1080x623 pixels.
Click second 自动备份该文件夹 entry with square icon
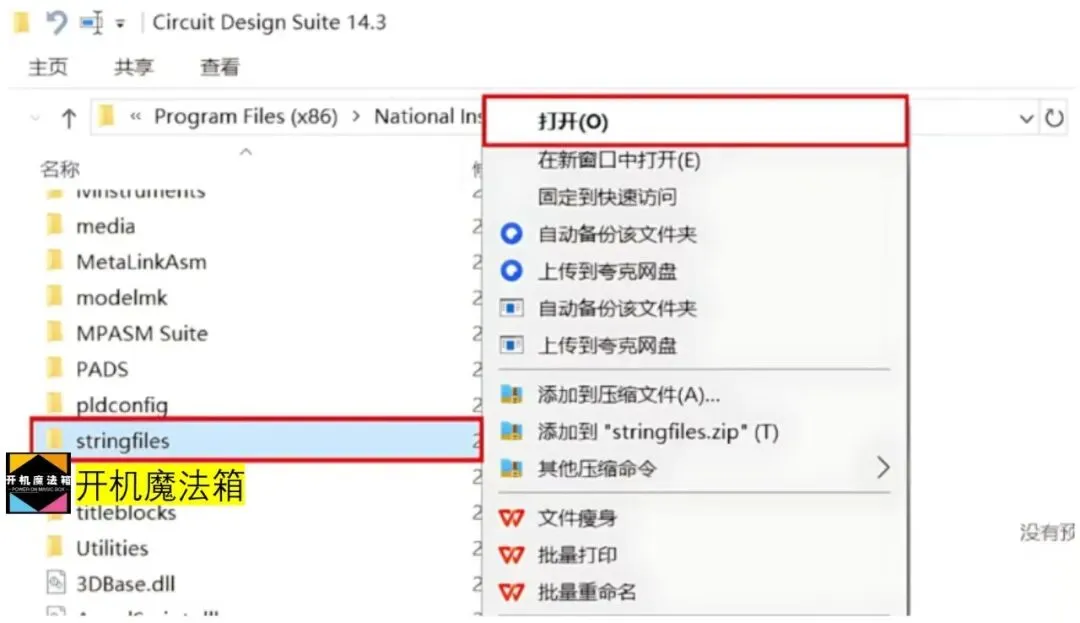tap(695, 308)
